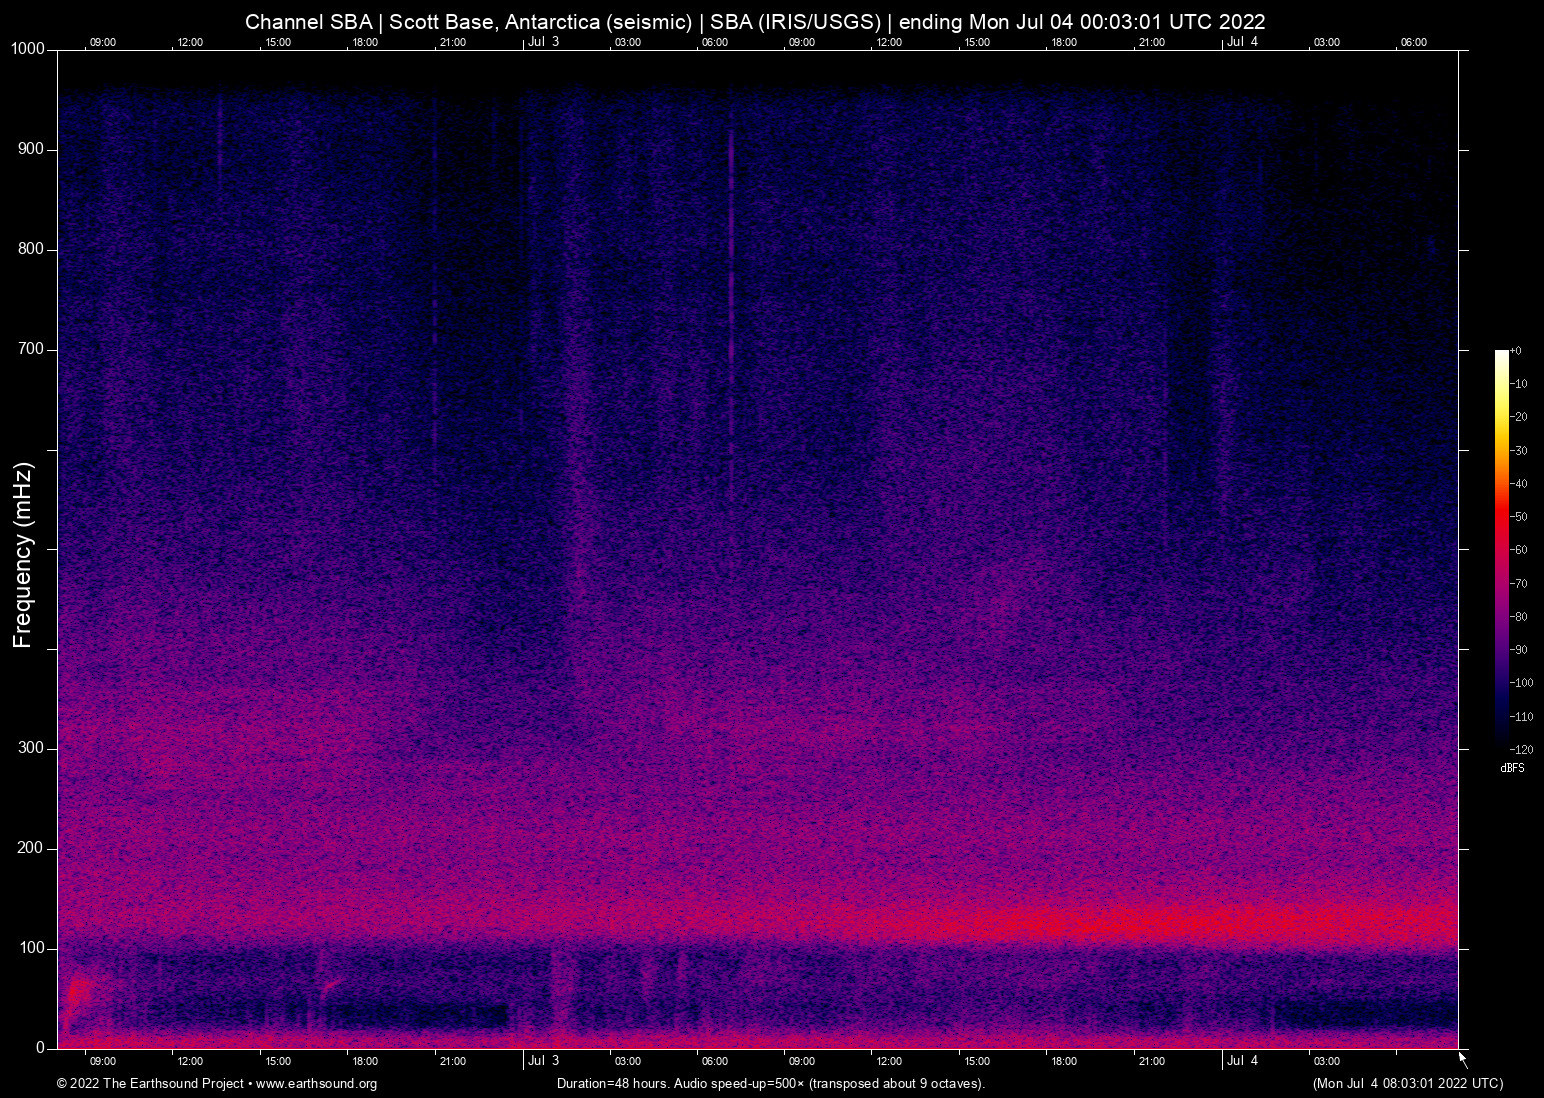Click the -120 label on the color scale

tap(1521, 750)
